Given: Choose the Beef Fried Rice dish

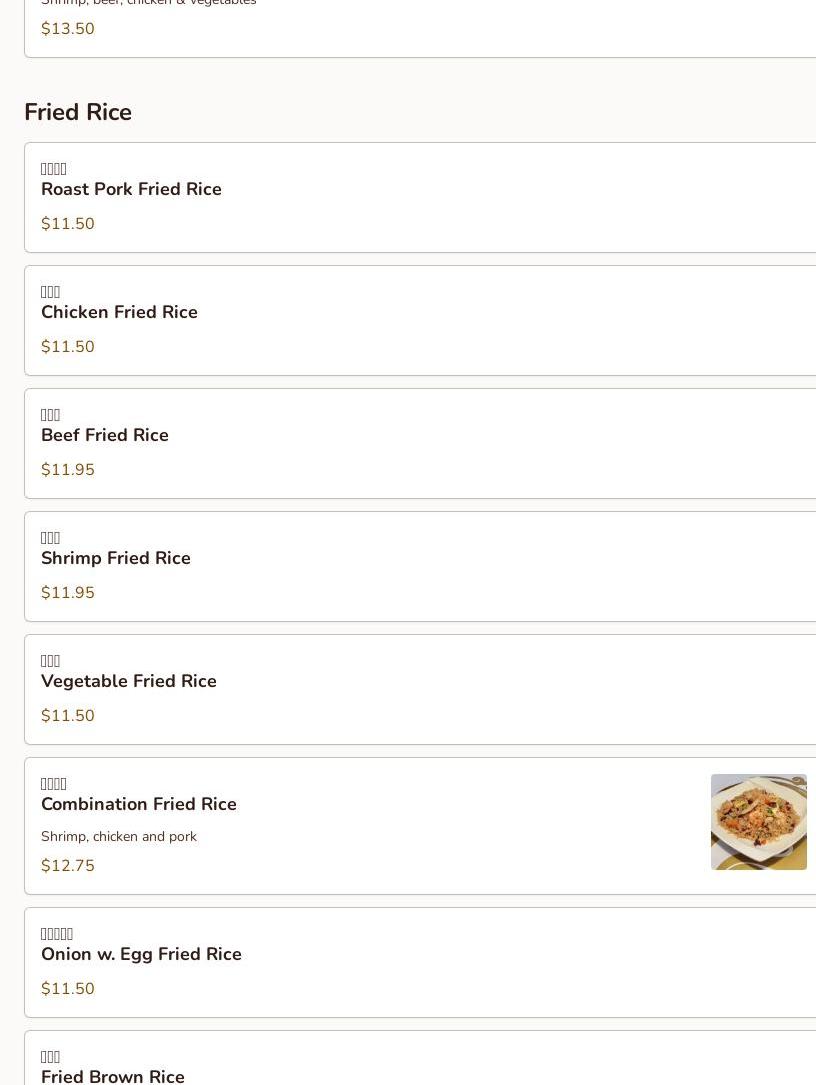Looking at the screenshot, I should 105,436.
